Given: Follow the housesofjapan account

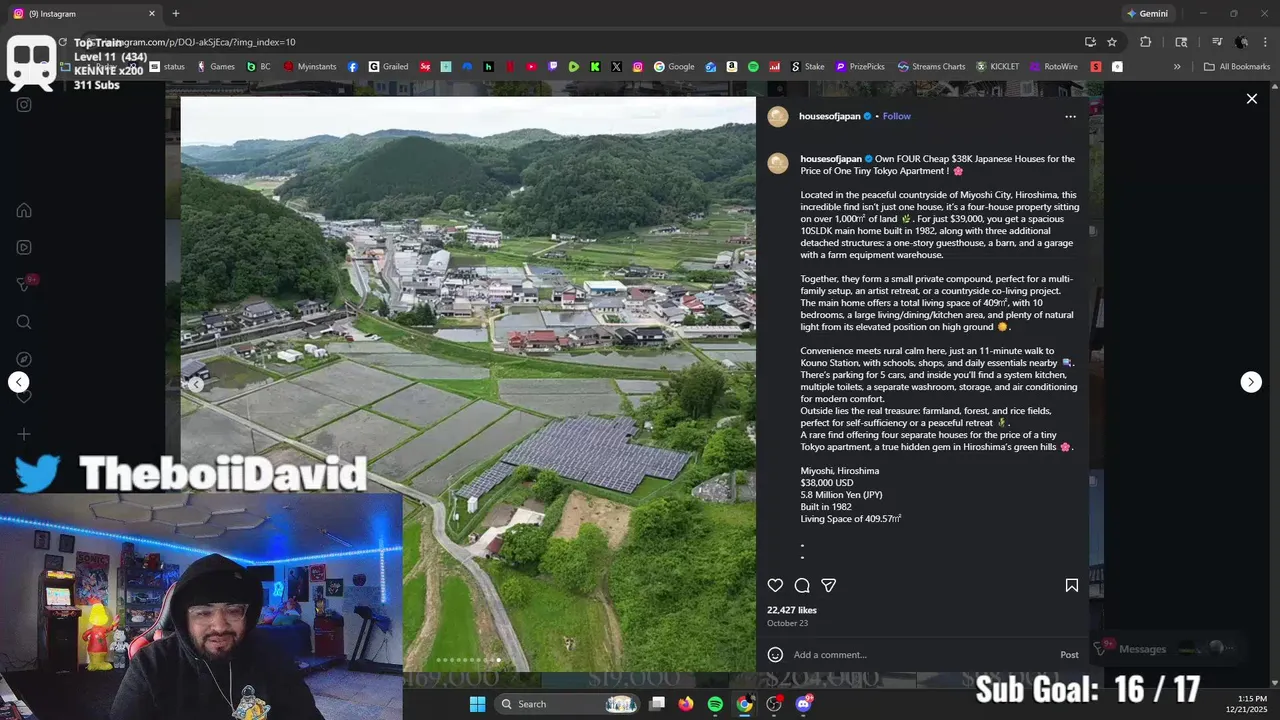Looking at the screenshot, I should point(897,116).
